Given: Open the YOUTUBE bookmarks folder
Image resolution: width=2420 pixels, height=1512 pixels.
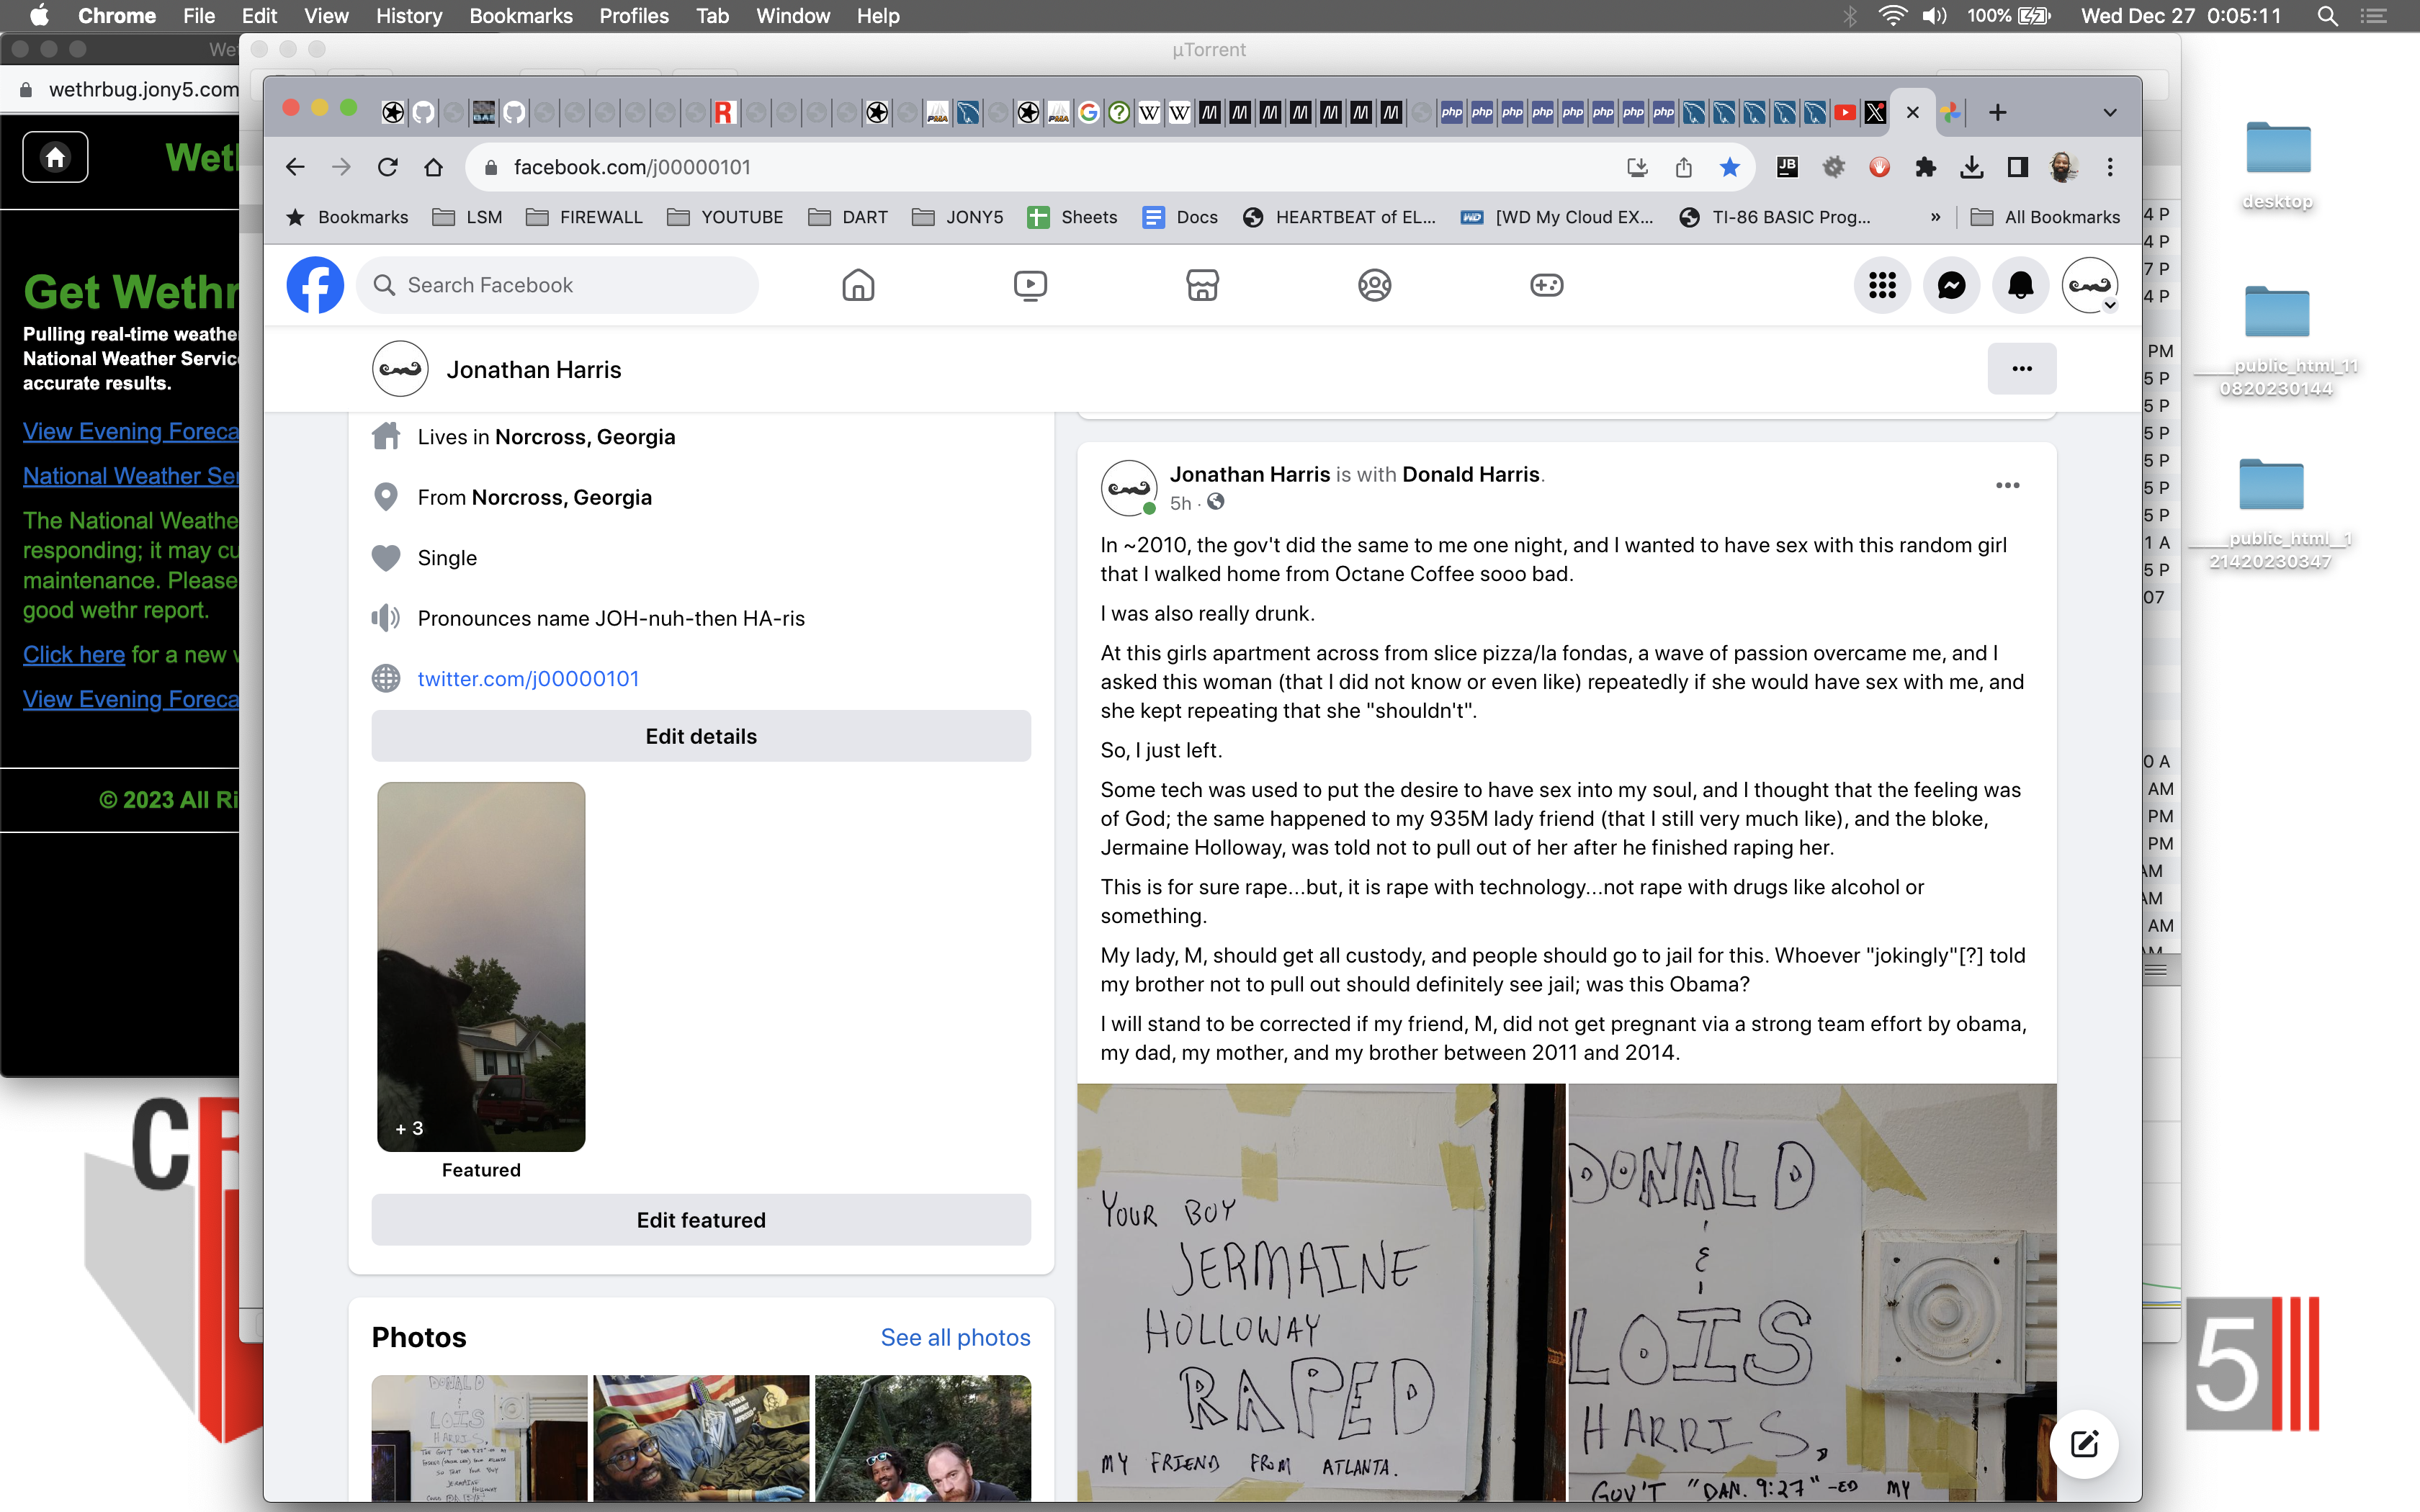Looking at the screenshot, I should click(x=725, y=217).
